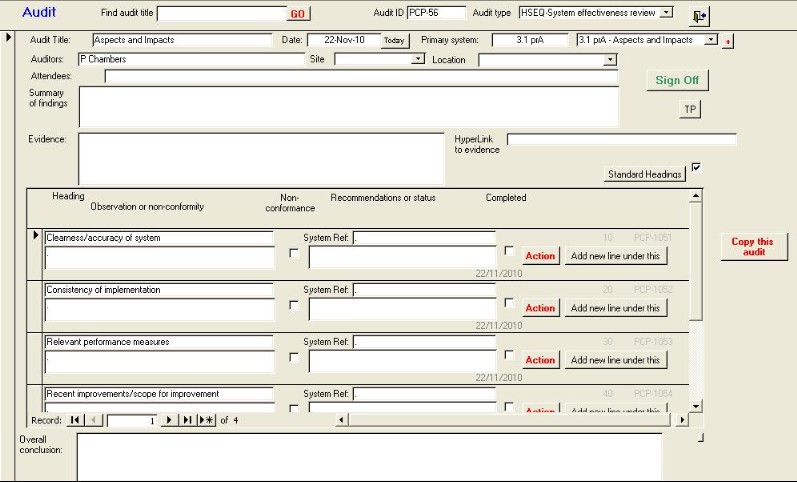797x482 pixels.
Task: Open the Primary system description dropdown
Action: pyautogui.click(x=712, y=40)
